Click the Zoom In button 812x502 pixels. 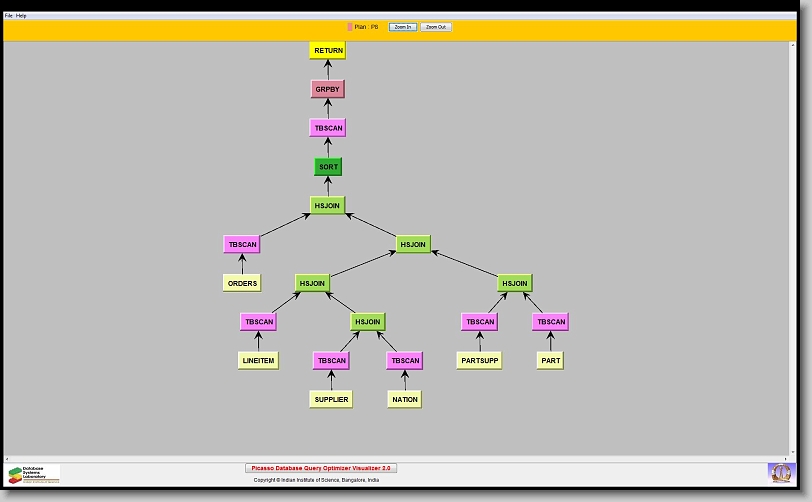(x=402, y=27)
